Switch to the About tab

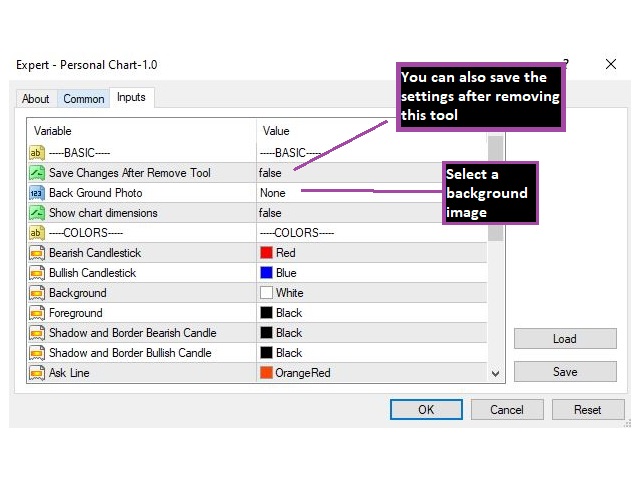point(36,99)
